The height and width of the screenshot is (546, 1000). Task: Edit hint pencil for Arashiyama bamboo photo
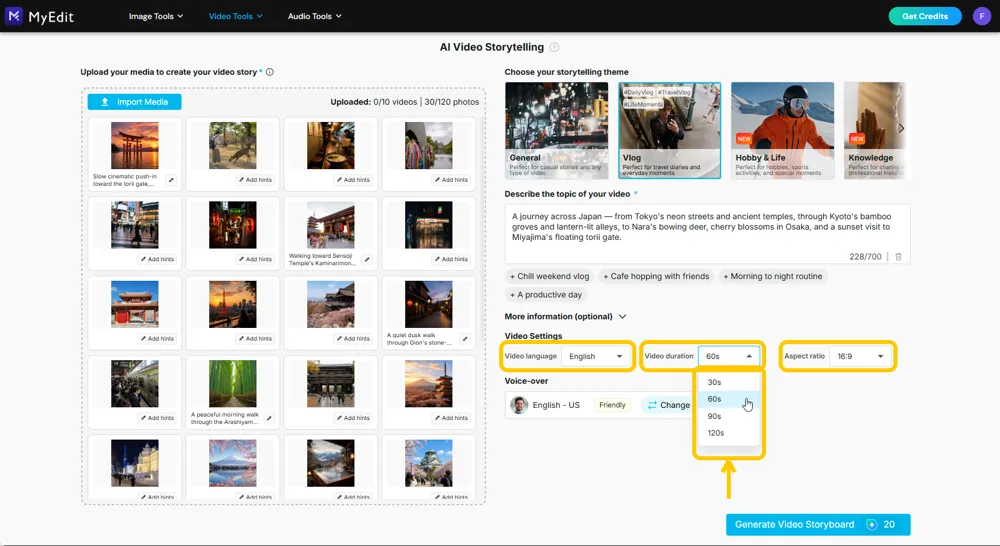269,418
